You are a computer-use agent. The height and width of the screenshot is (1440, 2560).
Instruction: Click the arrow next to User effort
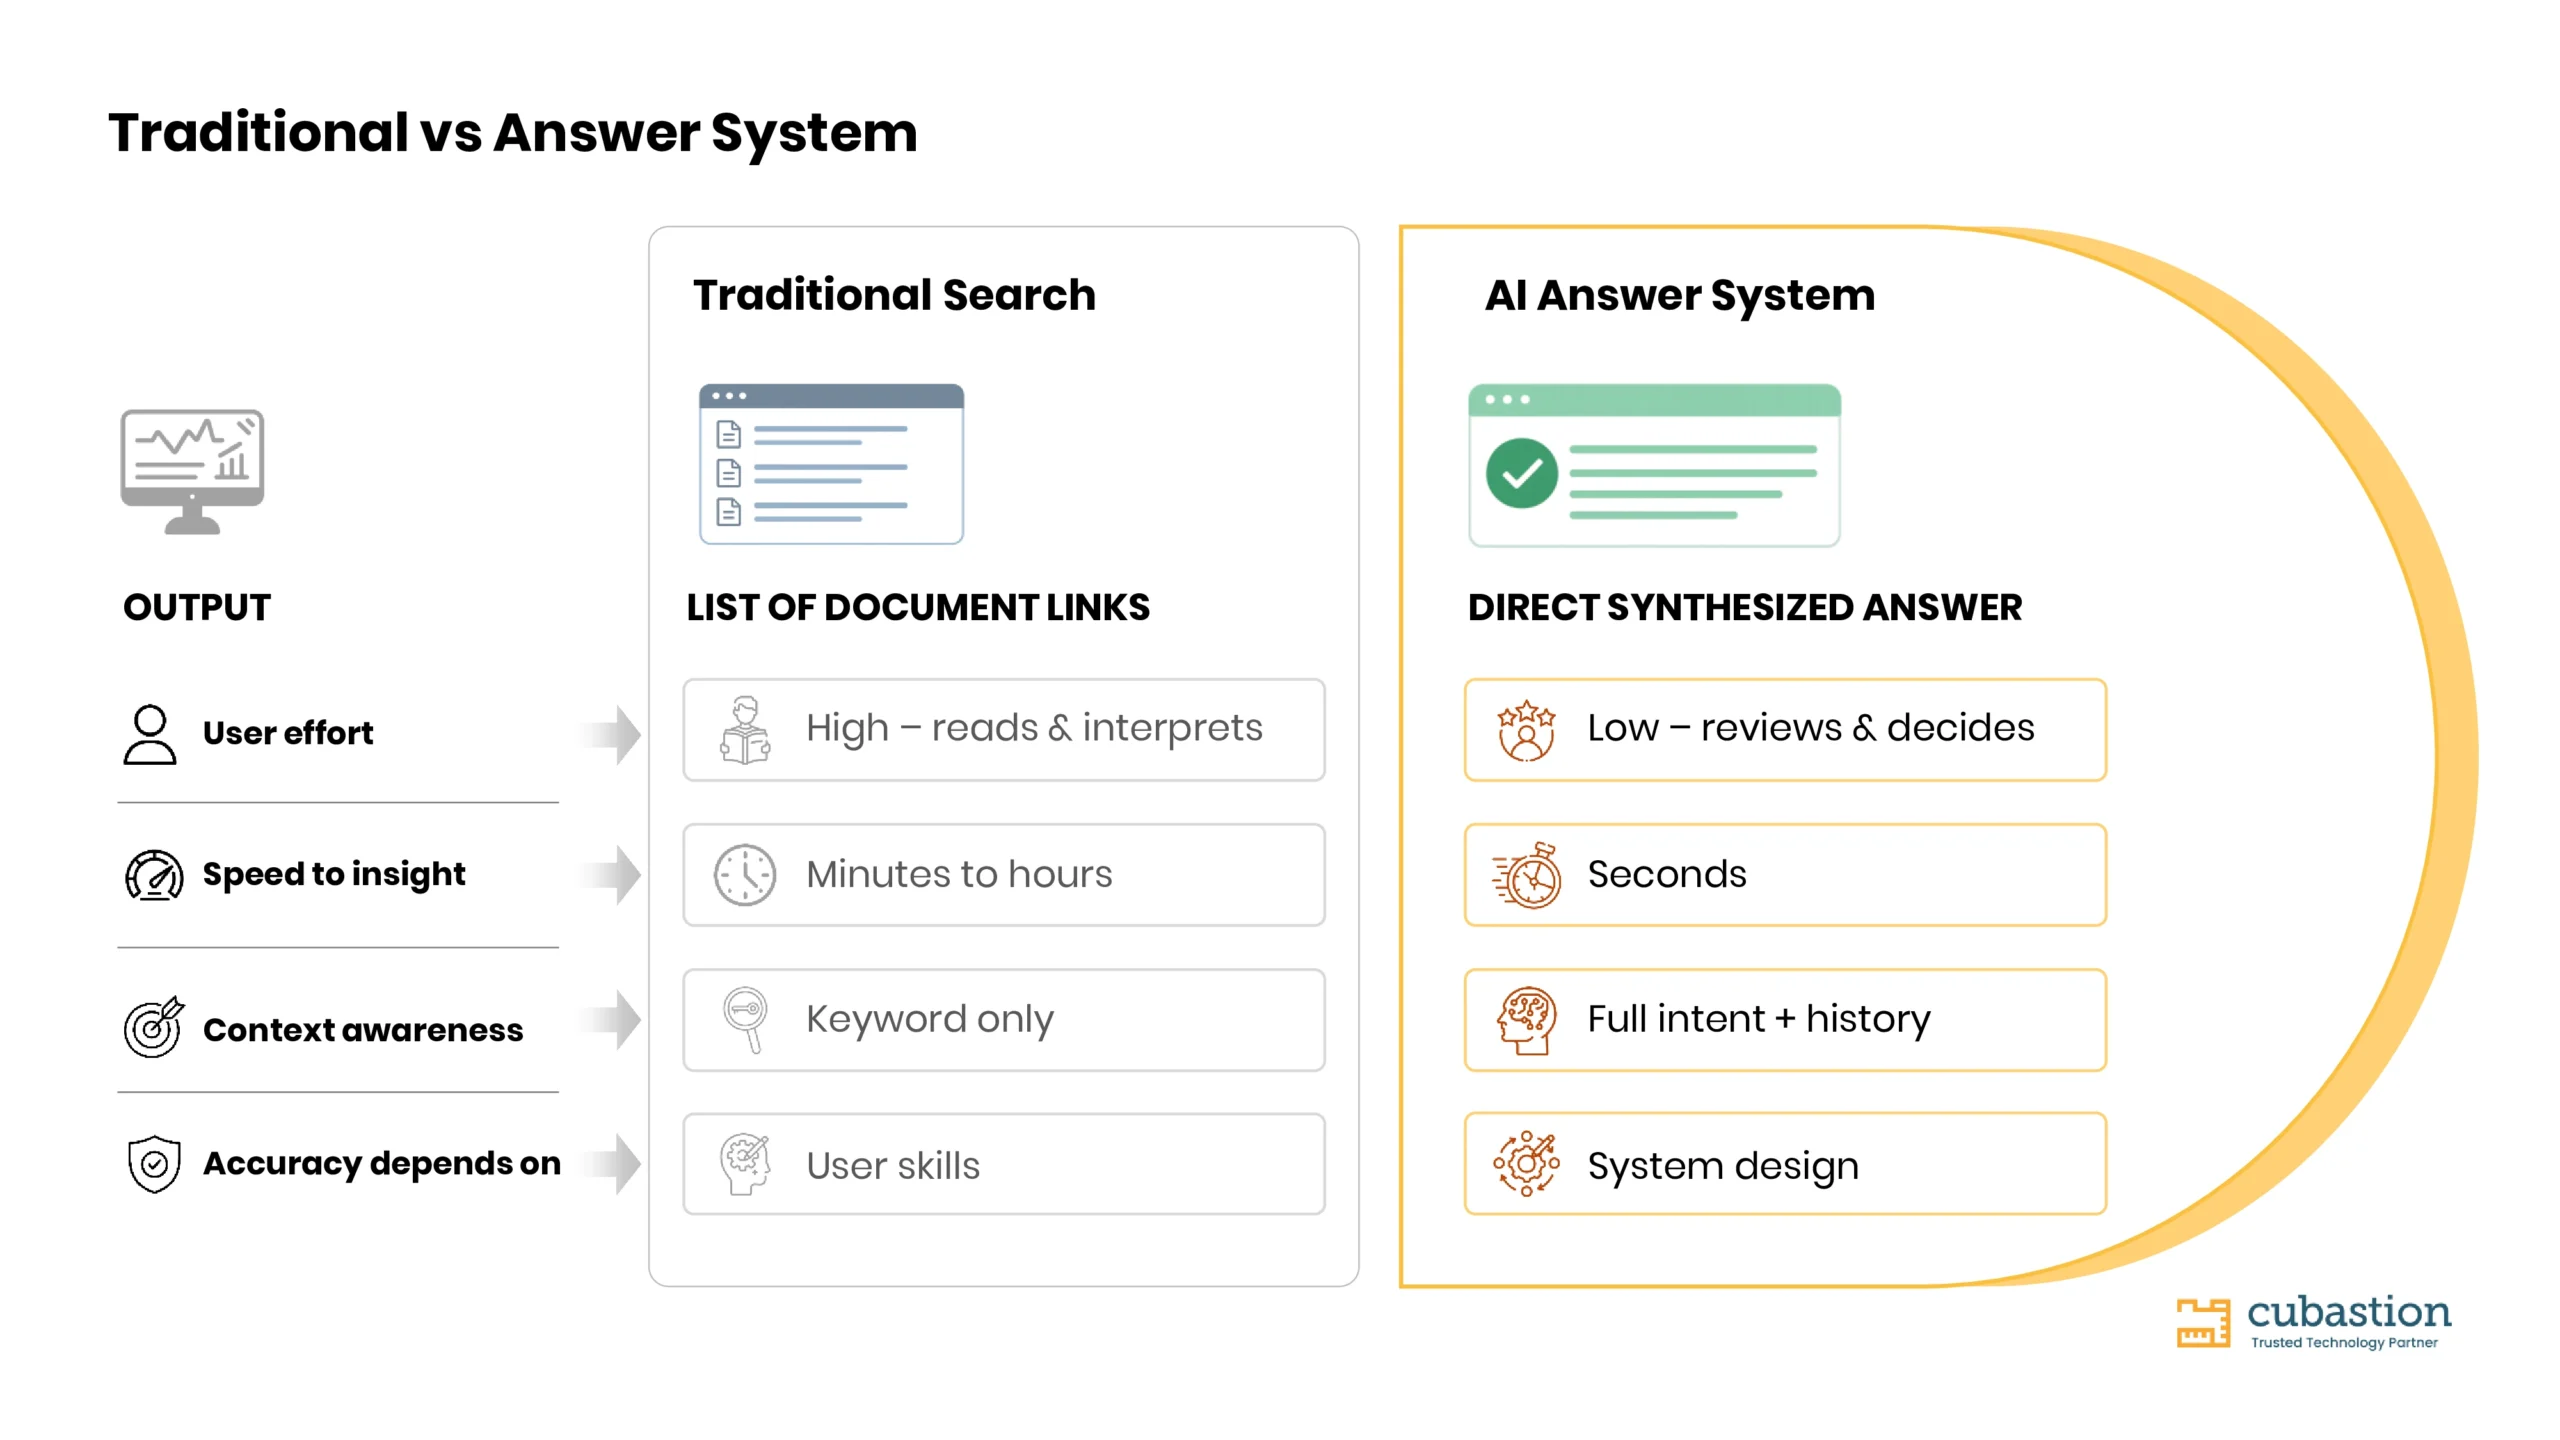[612, 735]
